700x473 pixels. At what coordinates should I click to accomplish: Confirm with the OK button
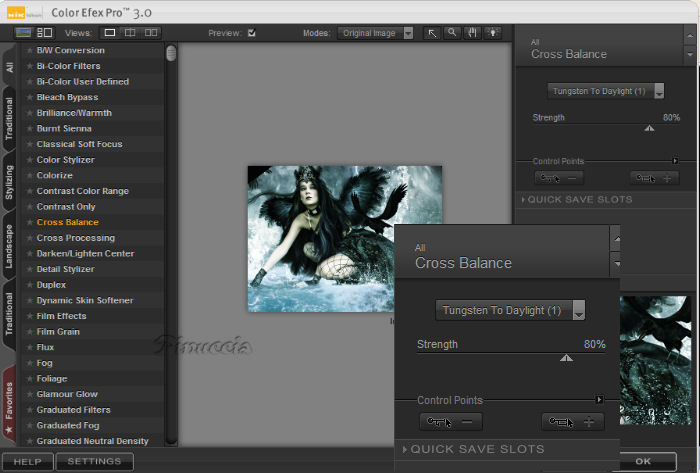(643, 461)
